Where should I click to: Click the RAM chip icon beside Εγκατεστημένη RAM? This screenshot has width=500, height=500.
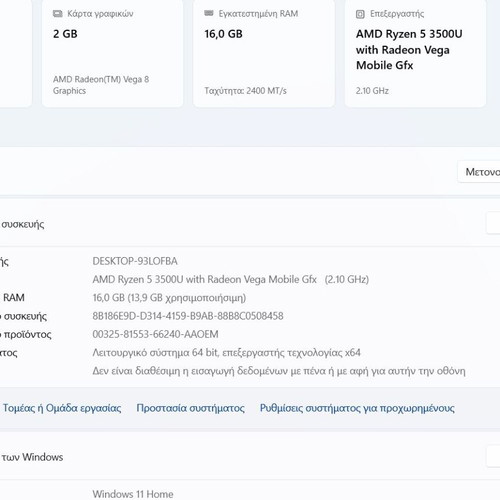click(209, 13)
